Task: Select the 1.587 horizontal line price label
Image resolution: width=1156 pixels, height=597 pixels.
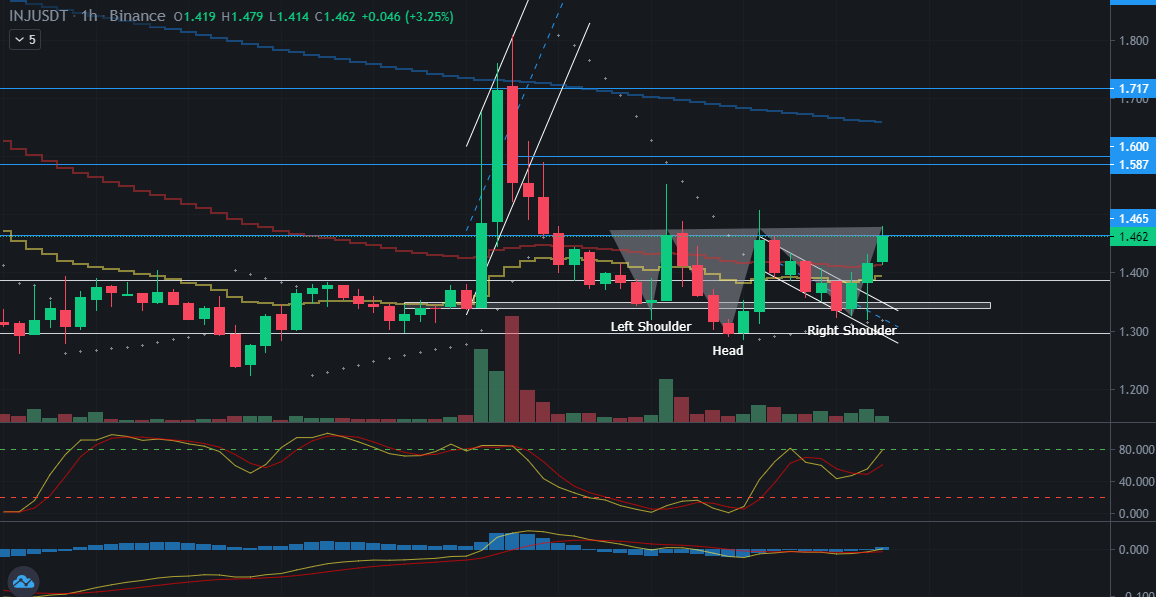Action: (1132, 165)
